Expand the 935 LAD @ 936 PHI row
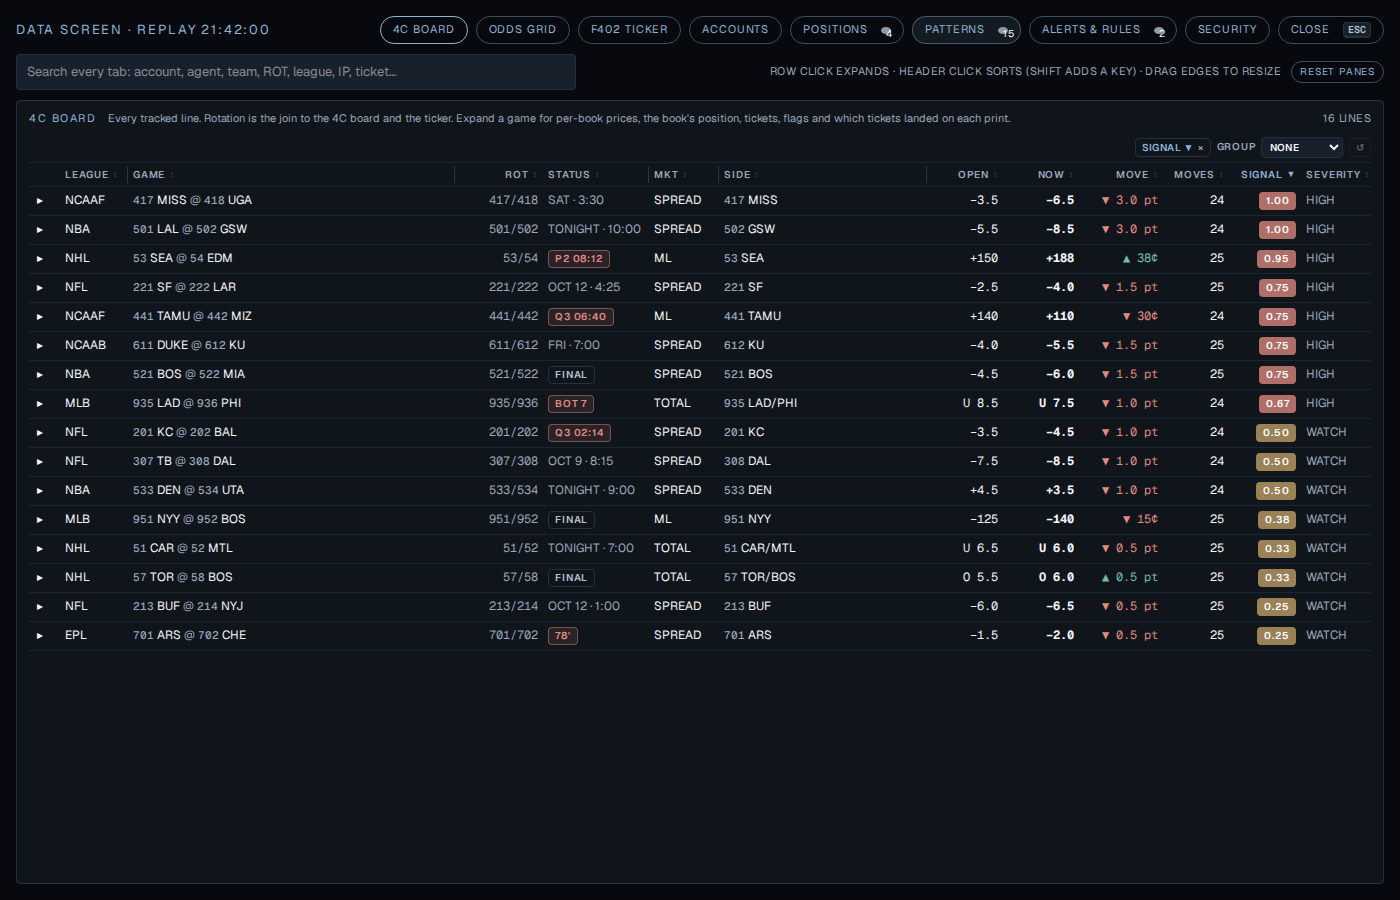 [40, 404]
